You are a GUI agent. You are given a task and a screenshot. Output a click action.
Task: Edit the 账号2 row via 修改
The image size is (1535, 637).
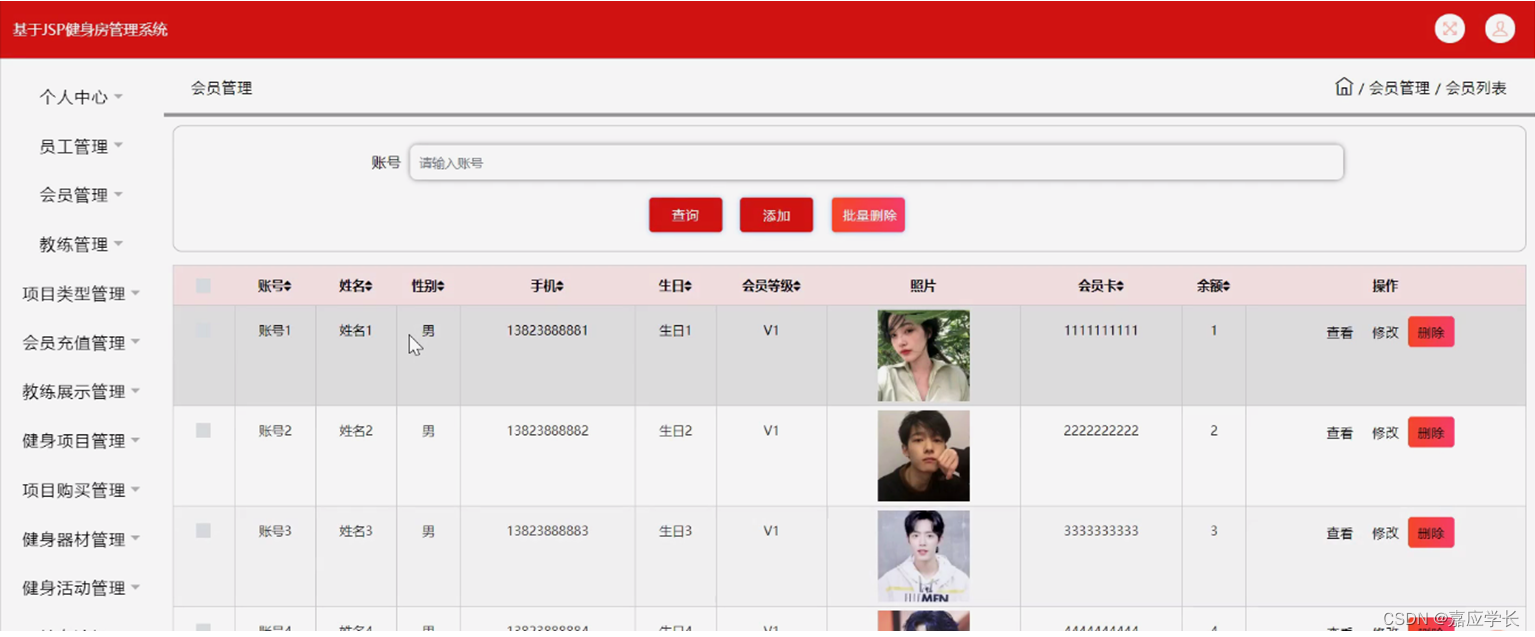click(1385, 433)
